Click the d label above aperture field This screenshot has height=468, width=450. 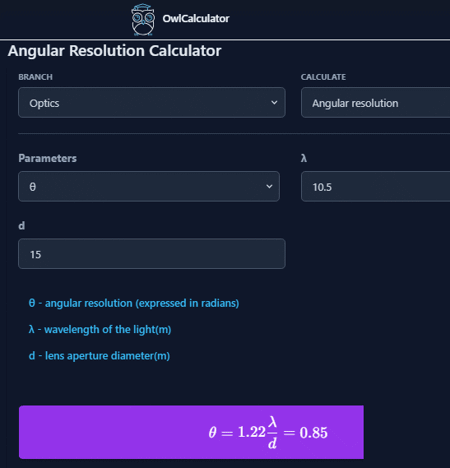coord(22,226)
